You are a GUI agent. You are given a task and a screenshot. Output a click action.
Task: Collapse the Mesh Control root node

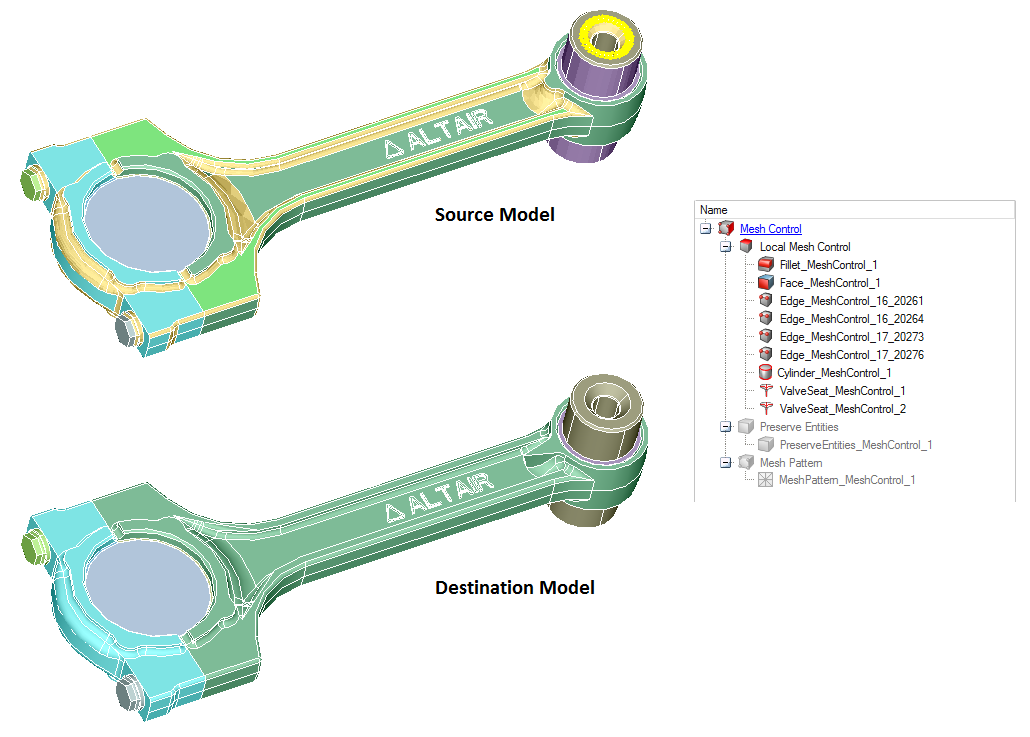click(x=707, y=229)
